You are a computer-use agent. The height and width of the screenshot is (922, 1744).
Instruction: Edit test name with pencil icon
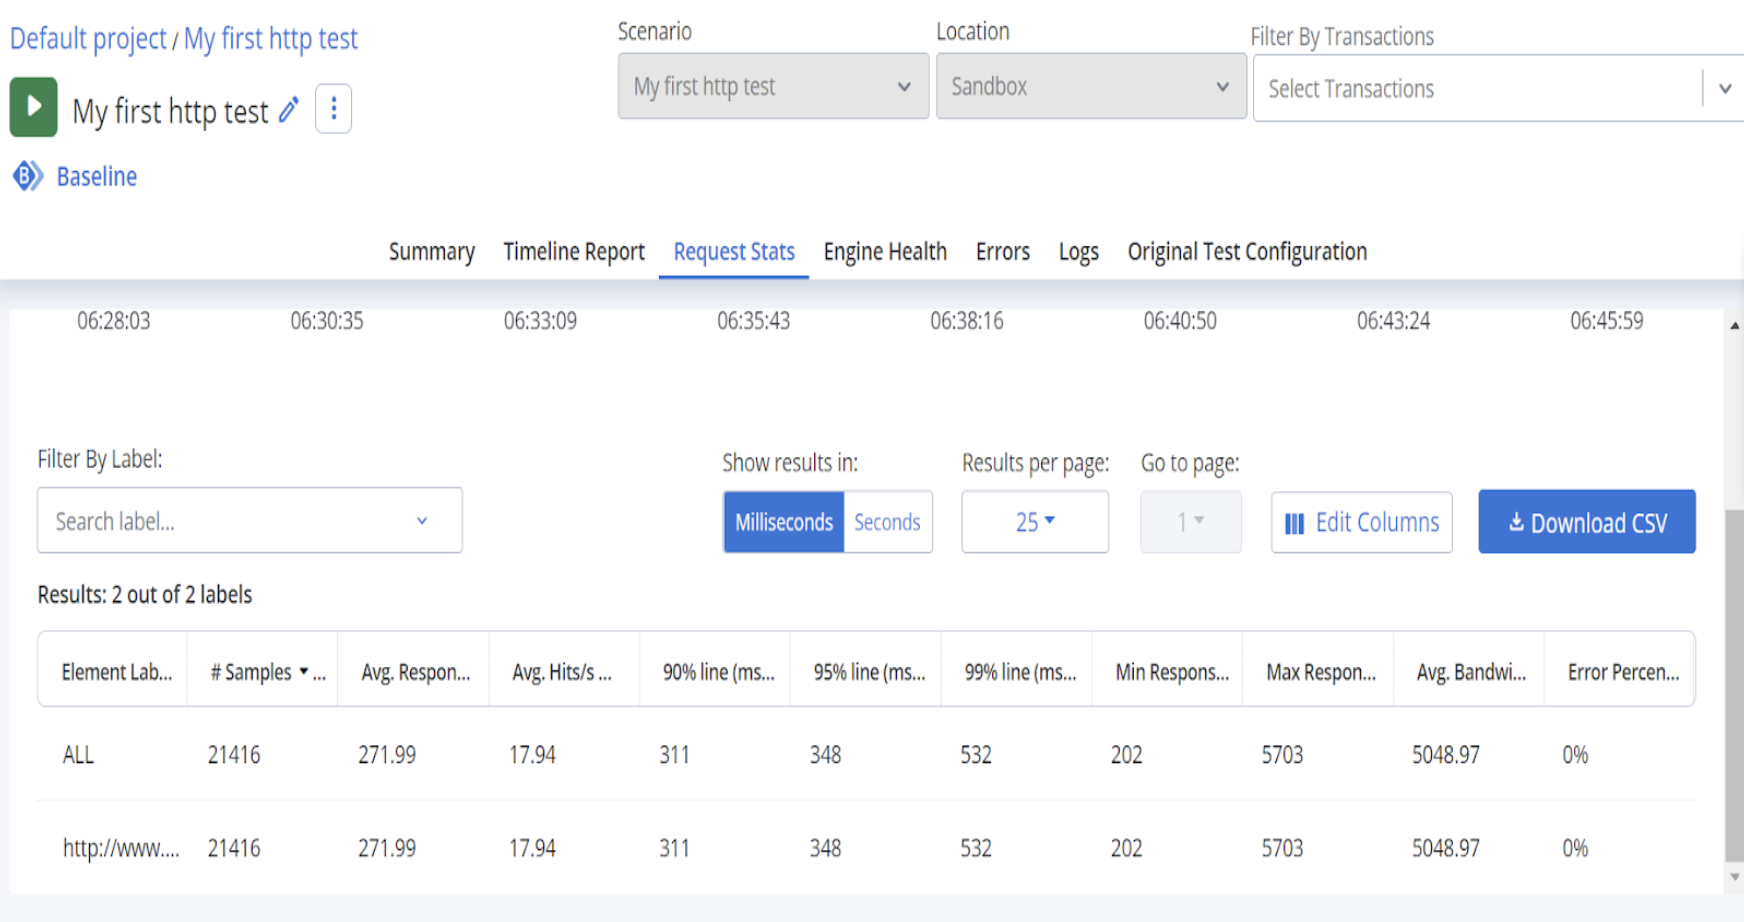point(288,109)
